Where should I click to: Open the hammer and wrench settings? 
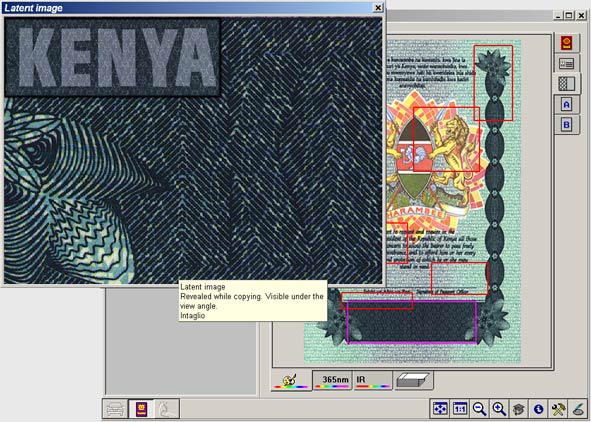pyautogui.click(x=558, y=408)
